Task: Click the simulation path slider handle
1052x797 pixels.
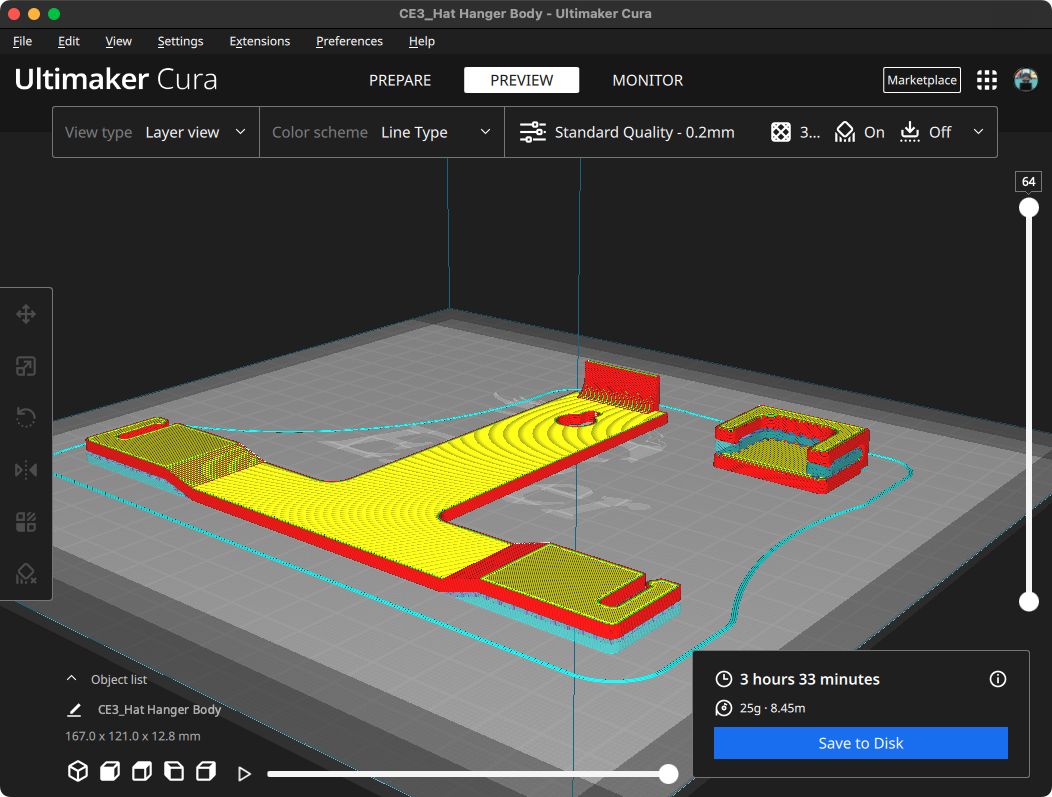Action: 668,774
